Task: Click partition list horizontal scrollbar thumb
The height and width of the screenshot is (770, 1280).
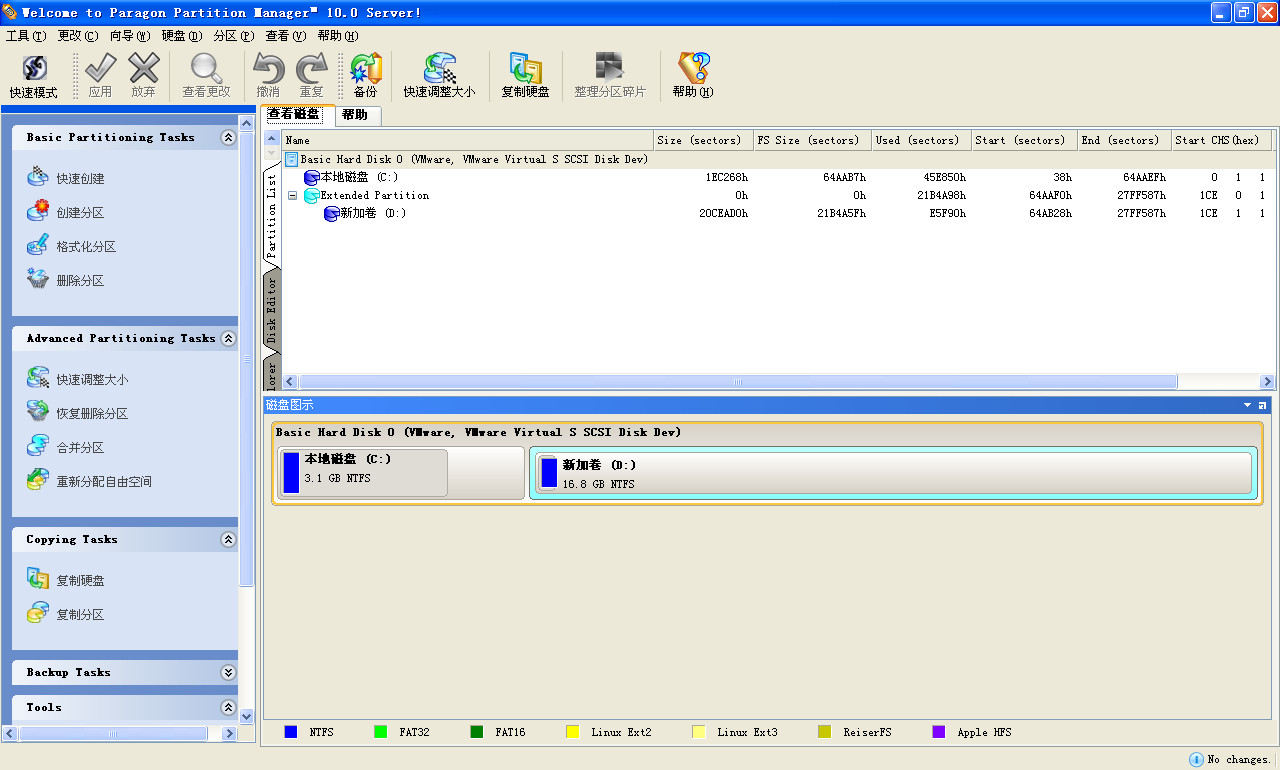Action: 738,382
